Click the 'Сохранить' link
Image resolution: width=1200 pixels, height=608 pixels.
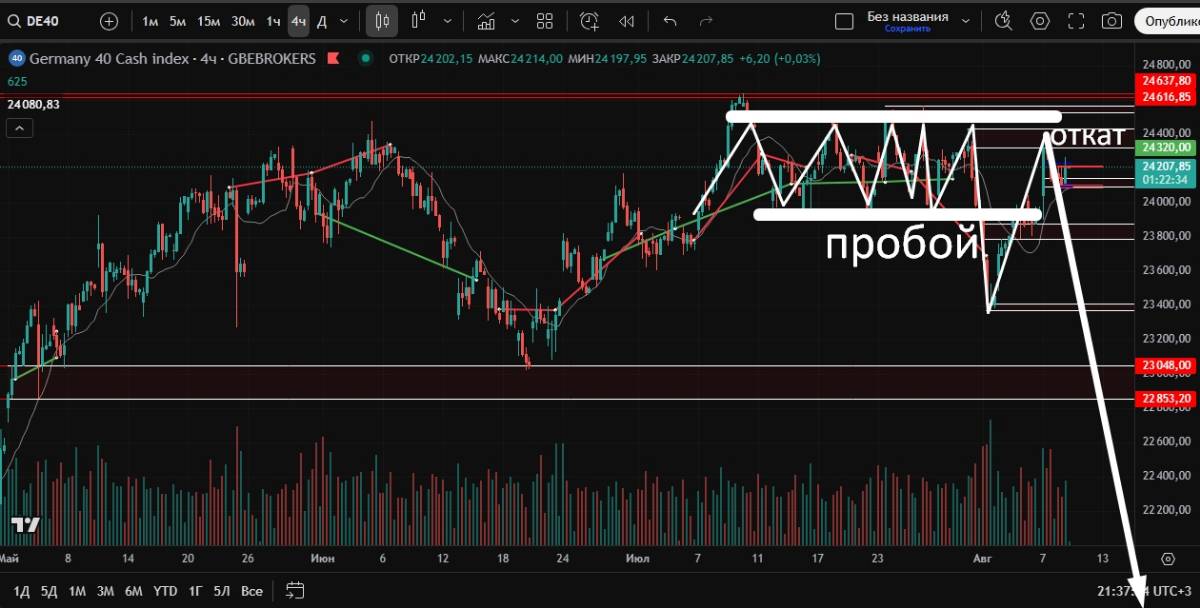[907, 29]
